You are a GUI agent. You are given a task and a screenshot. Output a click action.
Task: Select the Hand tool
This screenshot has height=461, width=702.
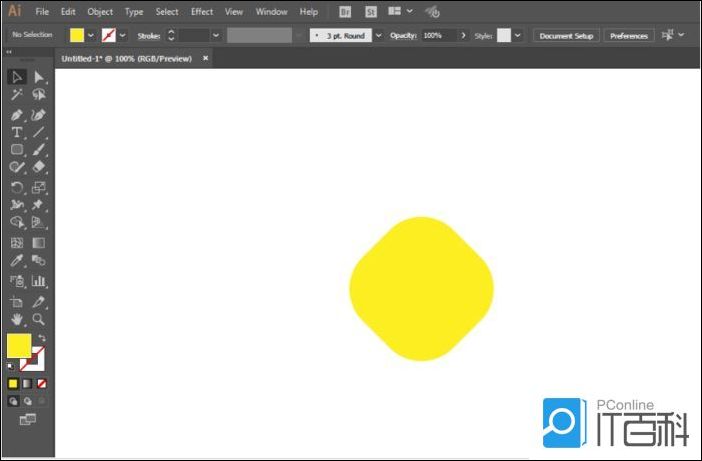(17, 319)
